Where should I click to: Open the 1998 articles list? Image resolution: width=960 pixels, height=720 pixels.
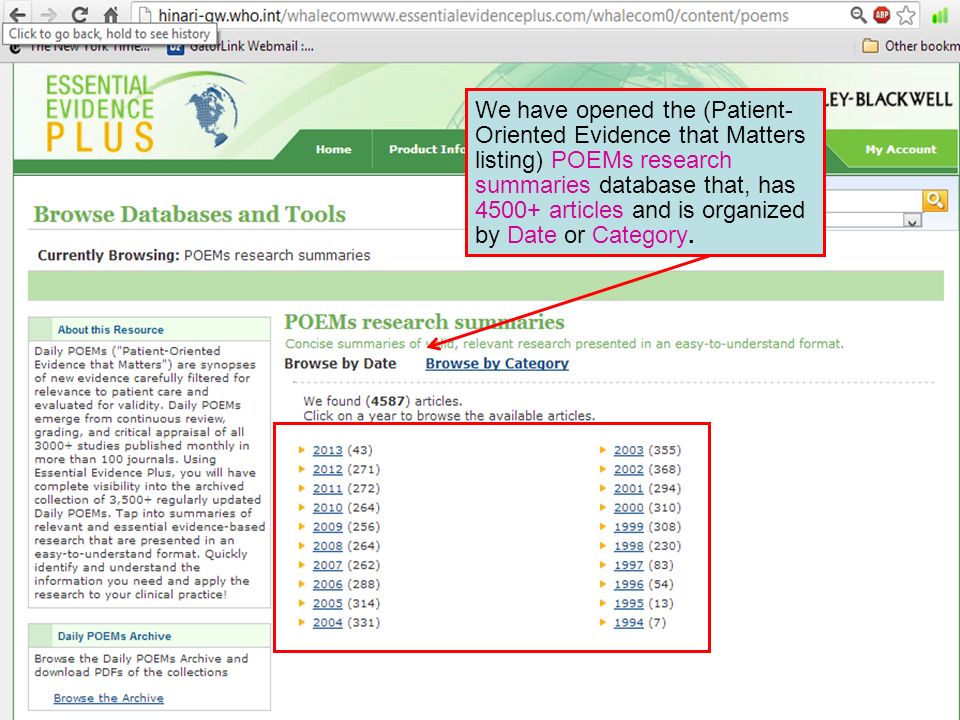[629, 546]
